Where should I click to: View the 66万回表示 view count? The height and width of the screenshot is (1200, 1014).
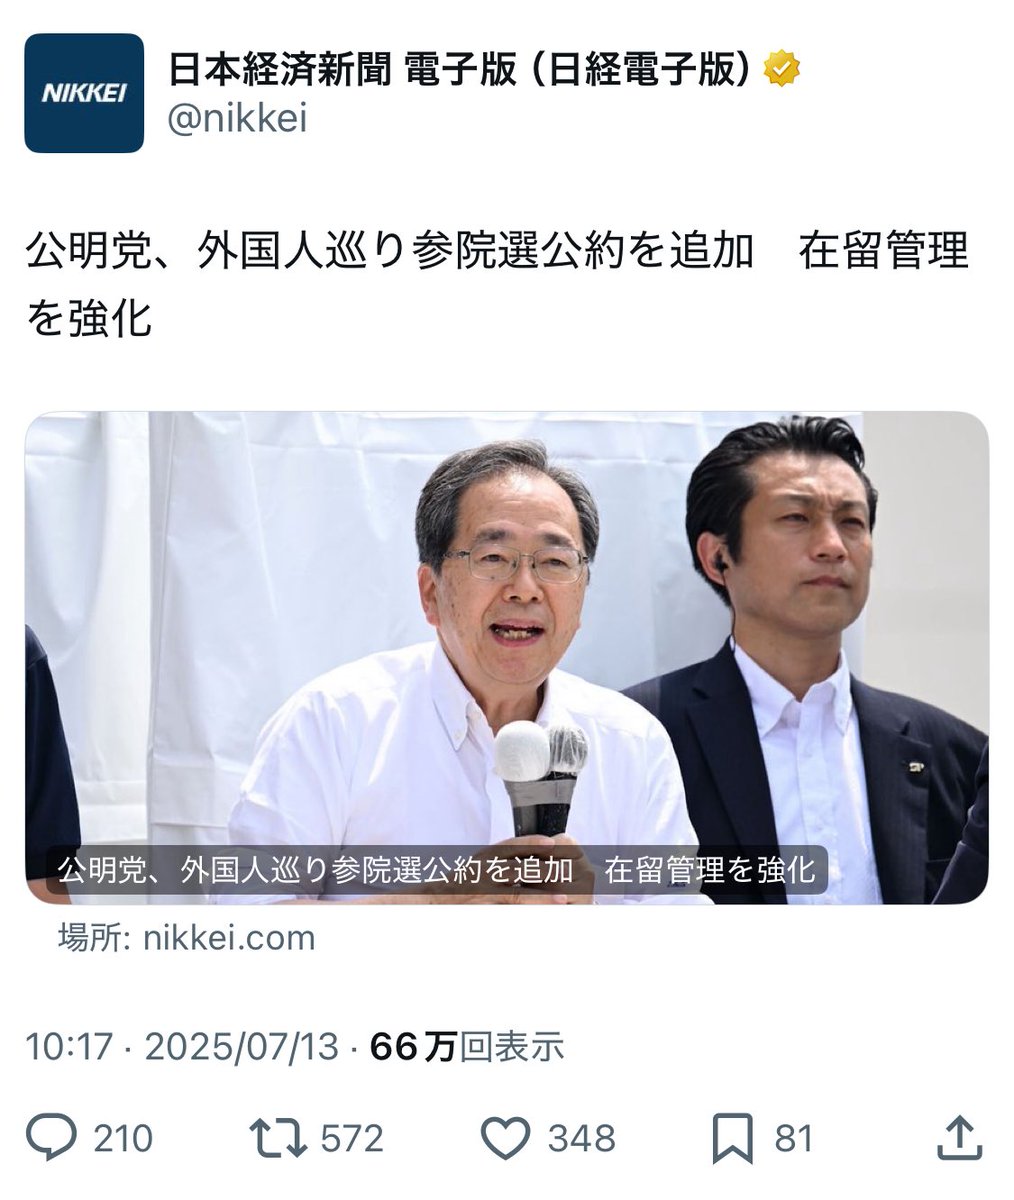467,1048
